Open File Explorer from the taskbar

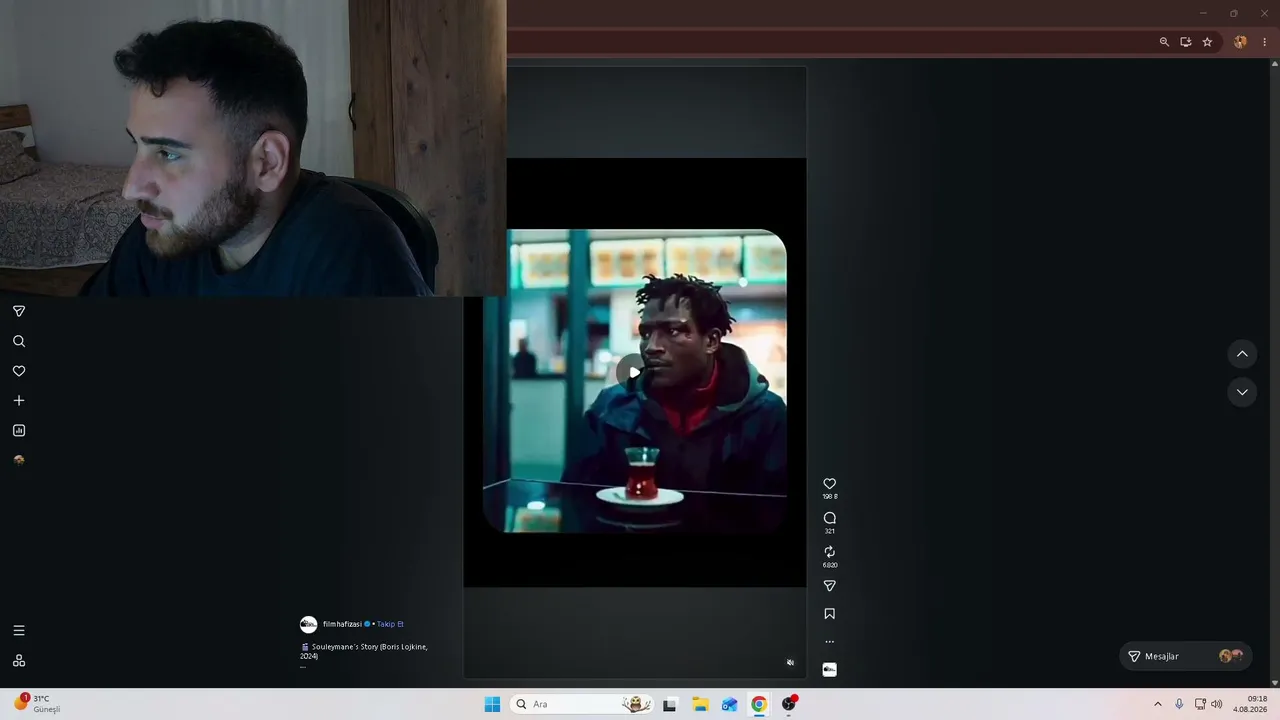click(x=700, y=704)
